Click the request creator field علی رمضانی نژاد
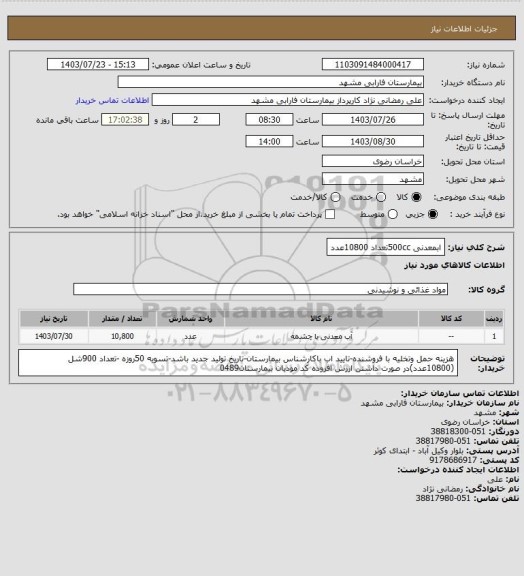The height and width of the screenshot is (576, 524). (x=288, y=100)
